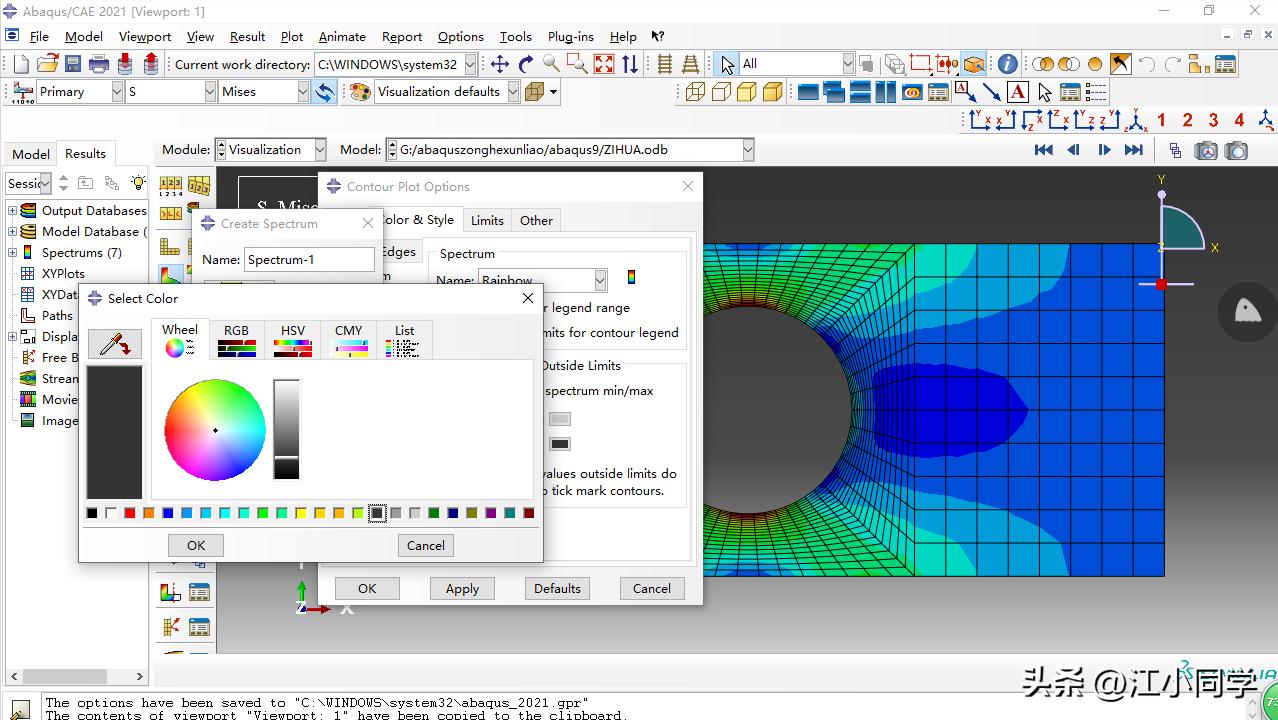The width and height of the screenshot is (1278, 720).
Task: Click Apply in Contour Plot Options
Action: pos(462,589)
